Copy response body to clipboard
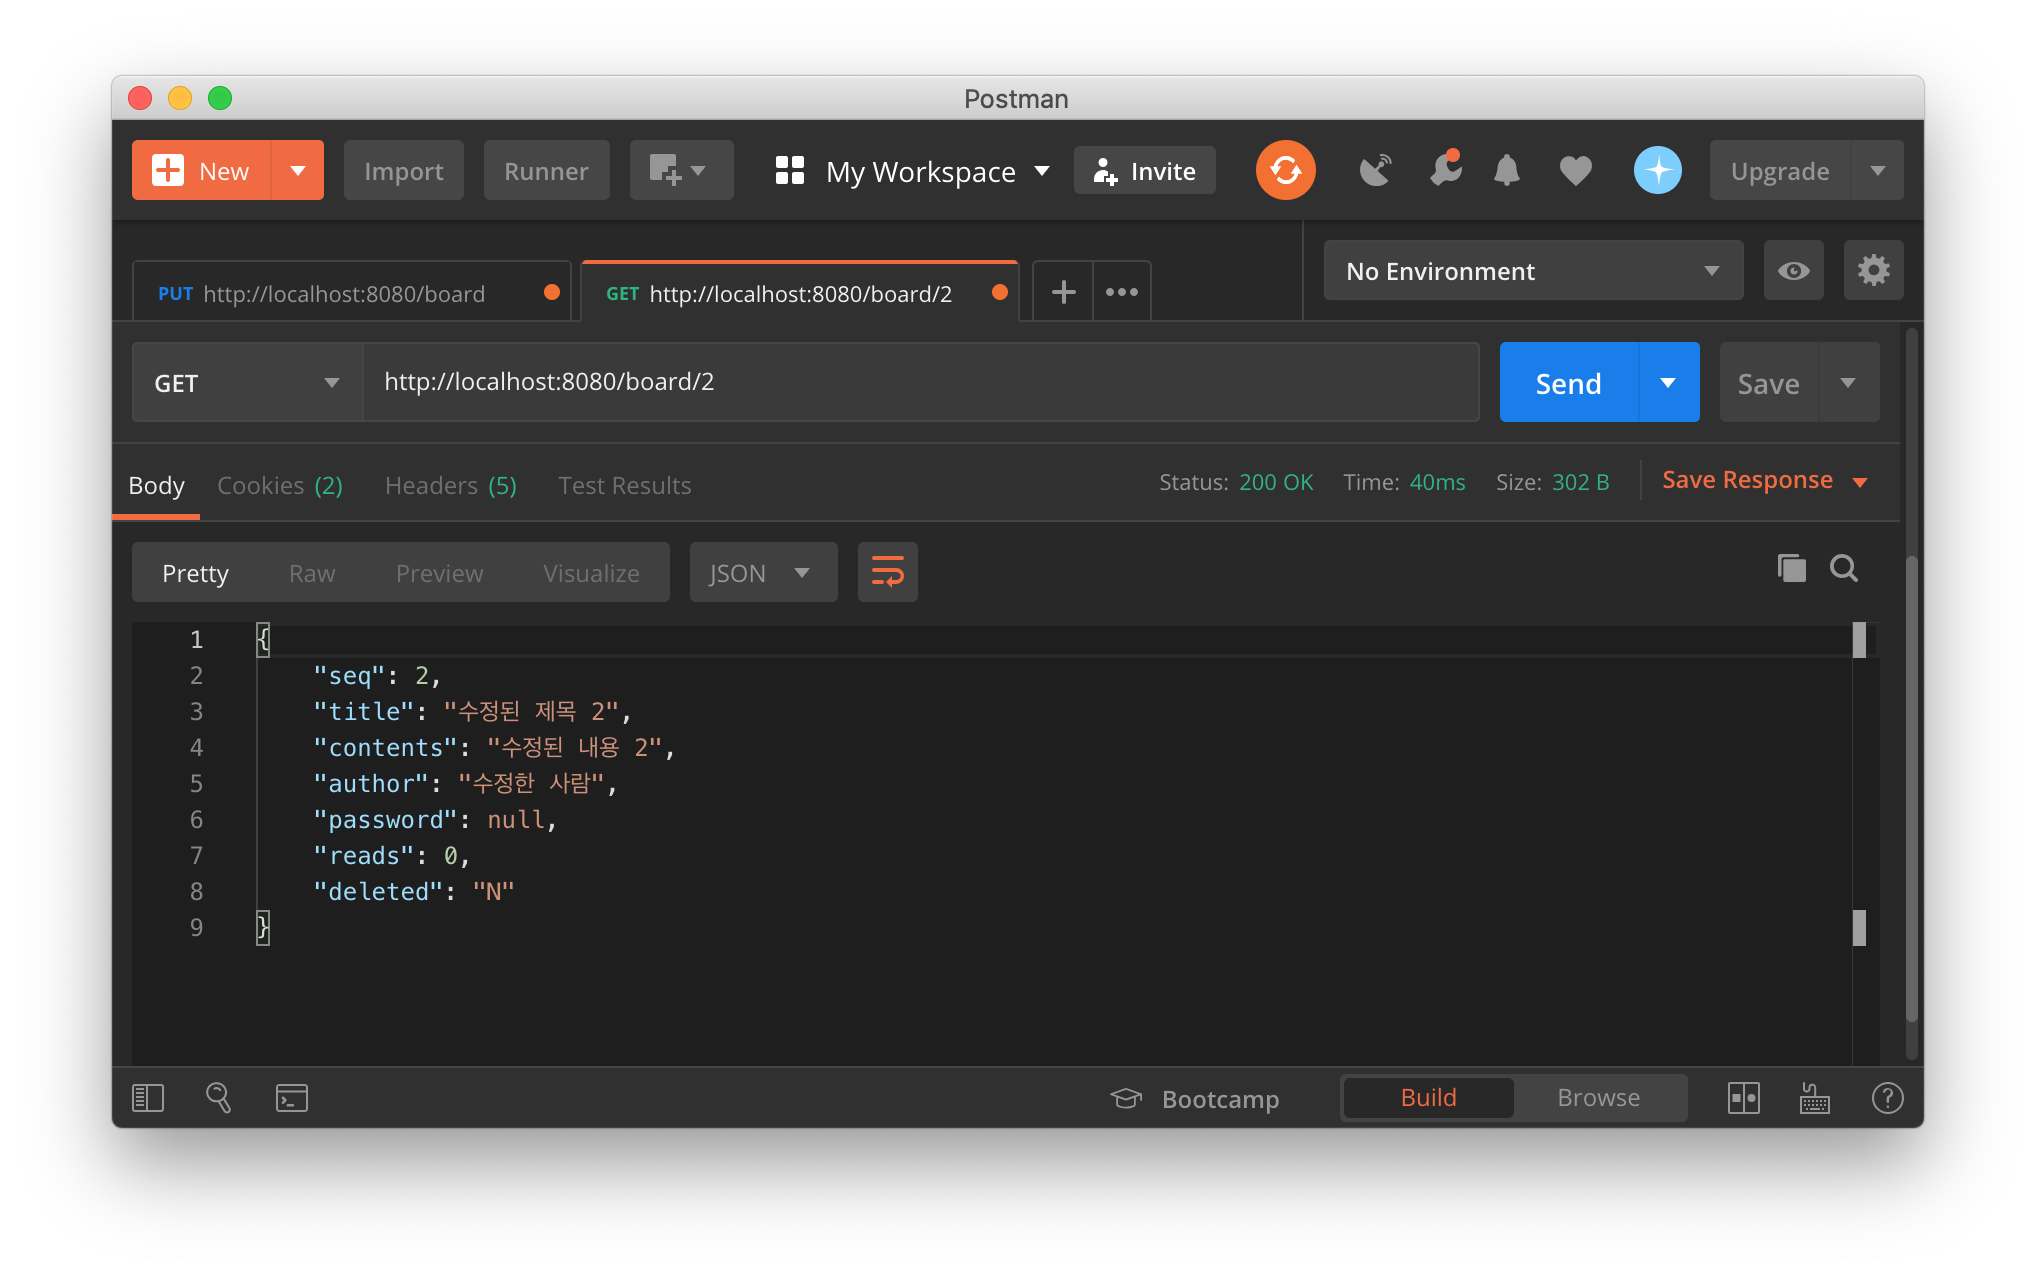 point(1791,568)
